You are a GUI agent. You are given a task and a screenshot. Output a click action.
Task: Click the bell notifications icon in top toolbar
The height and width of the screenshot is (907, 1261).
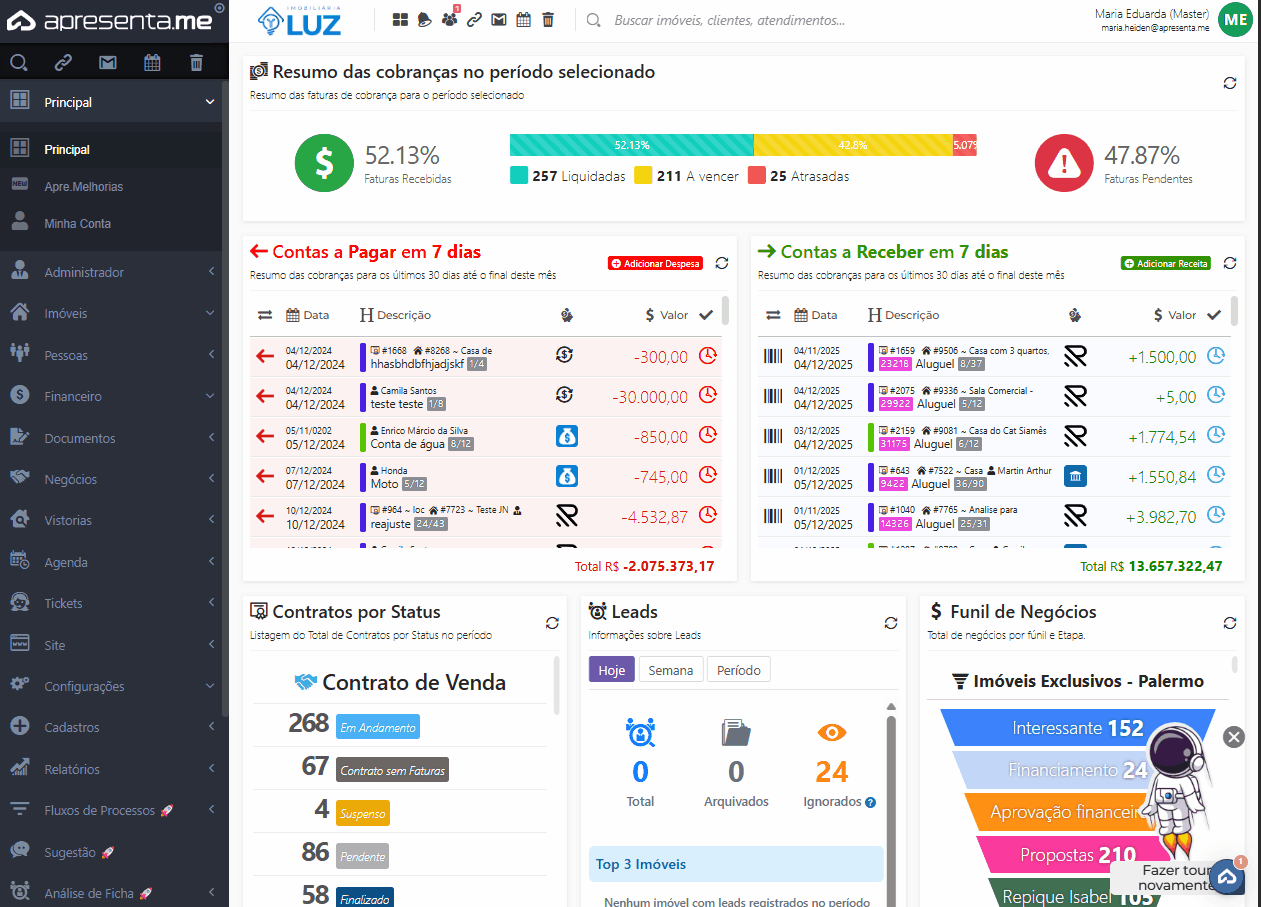click(424, 20)
